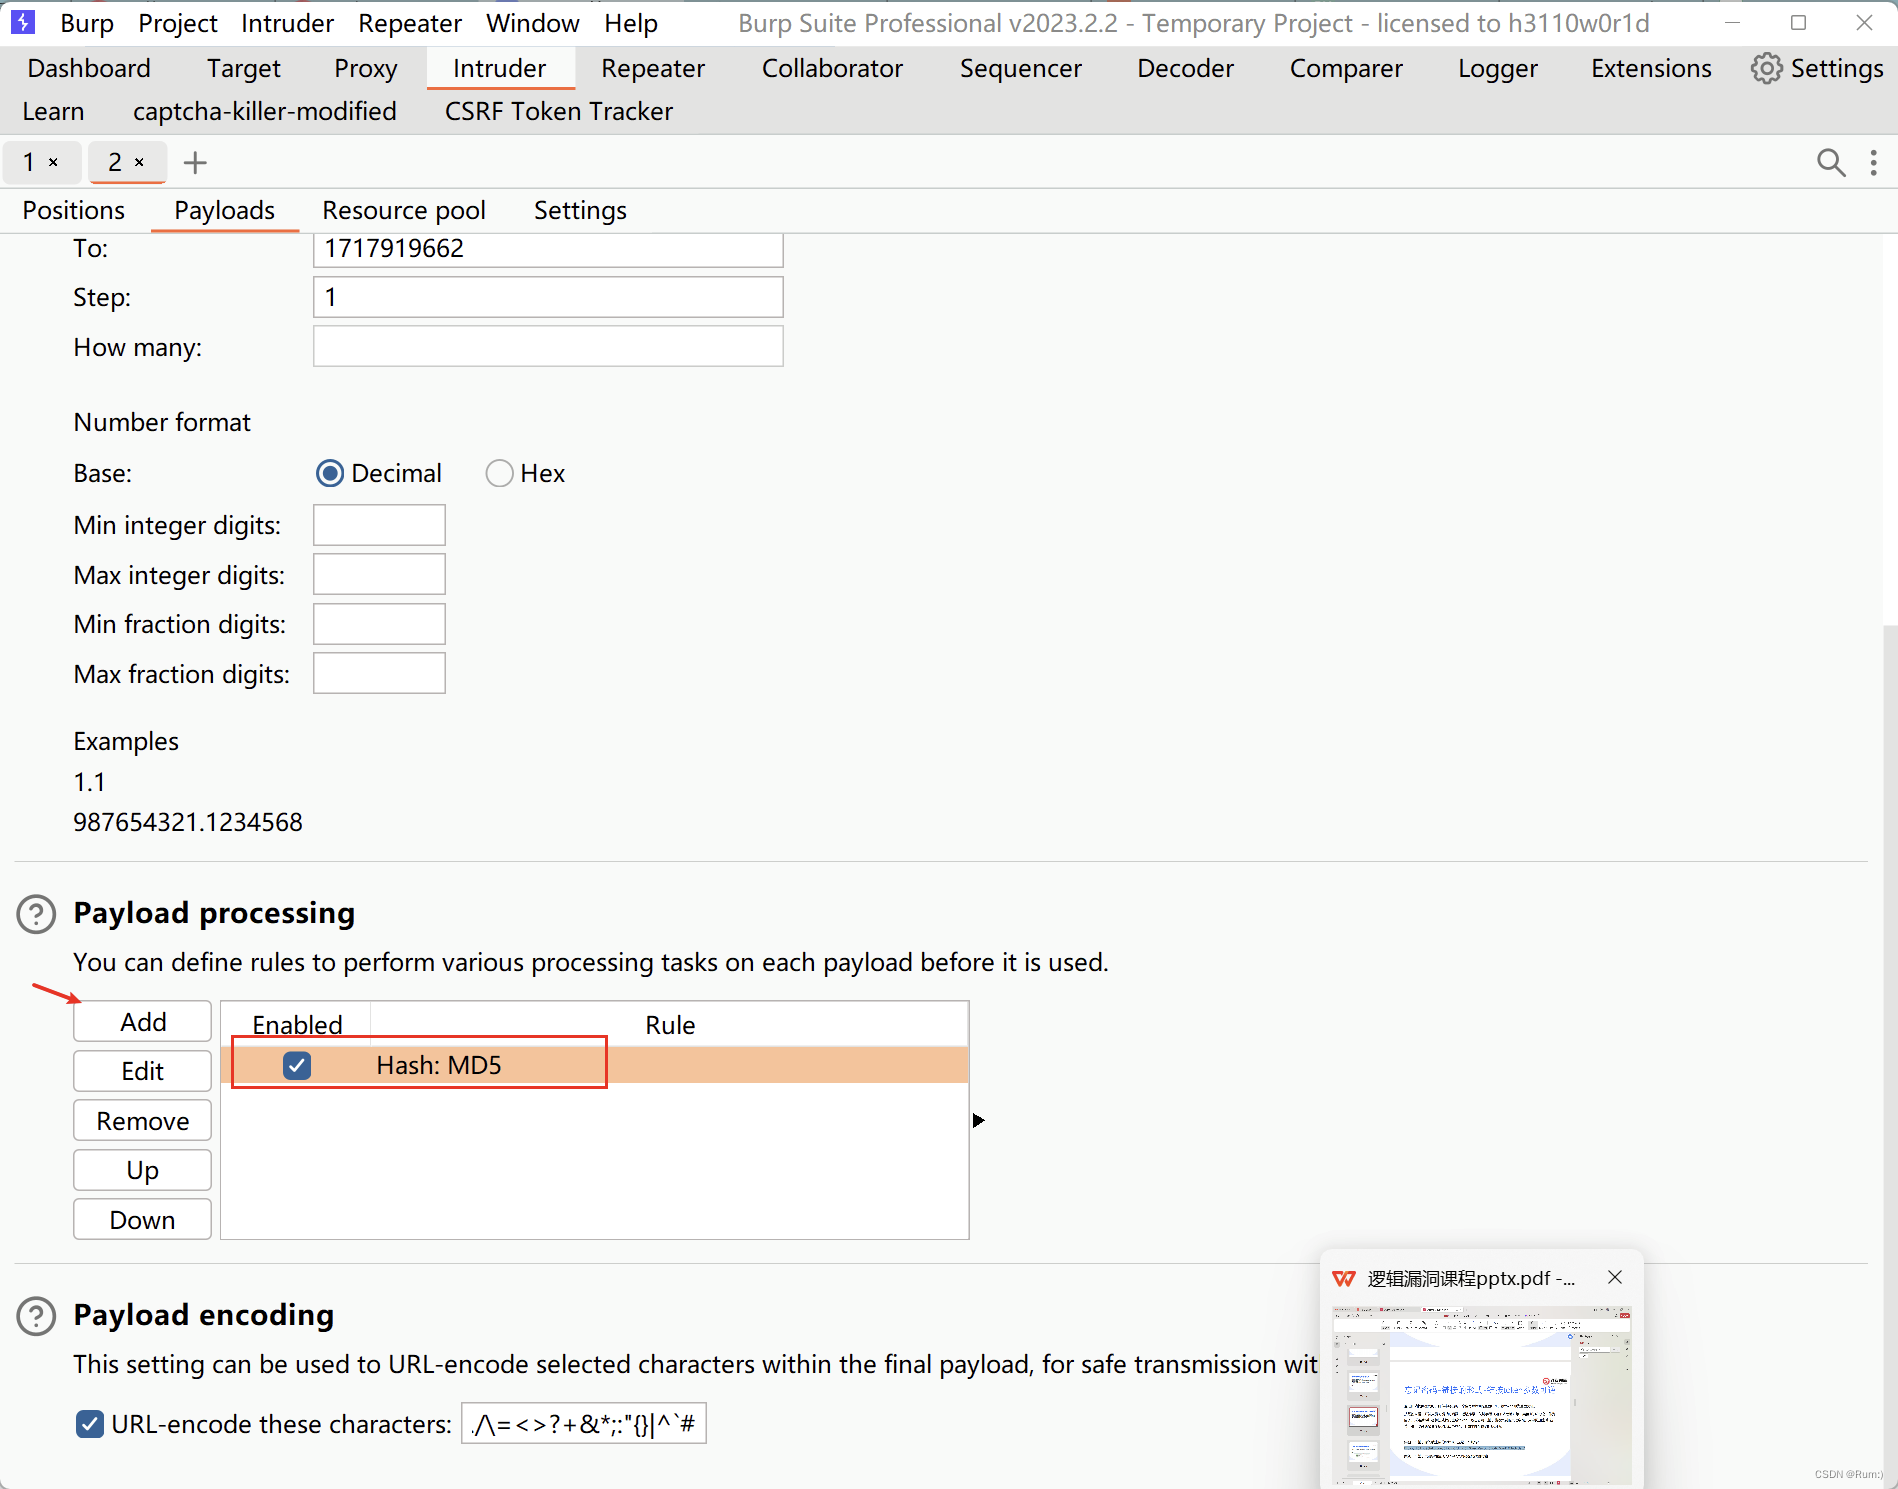The image size is (1898, 1489).
Task: Click the Burp Suite logo icon
Action: [x=22, y=22]
